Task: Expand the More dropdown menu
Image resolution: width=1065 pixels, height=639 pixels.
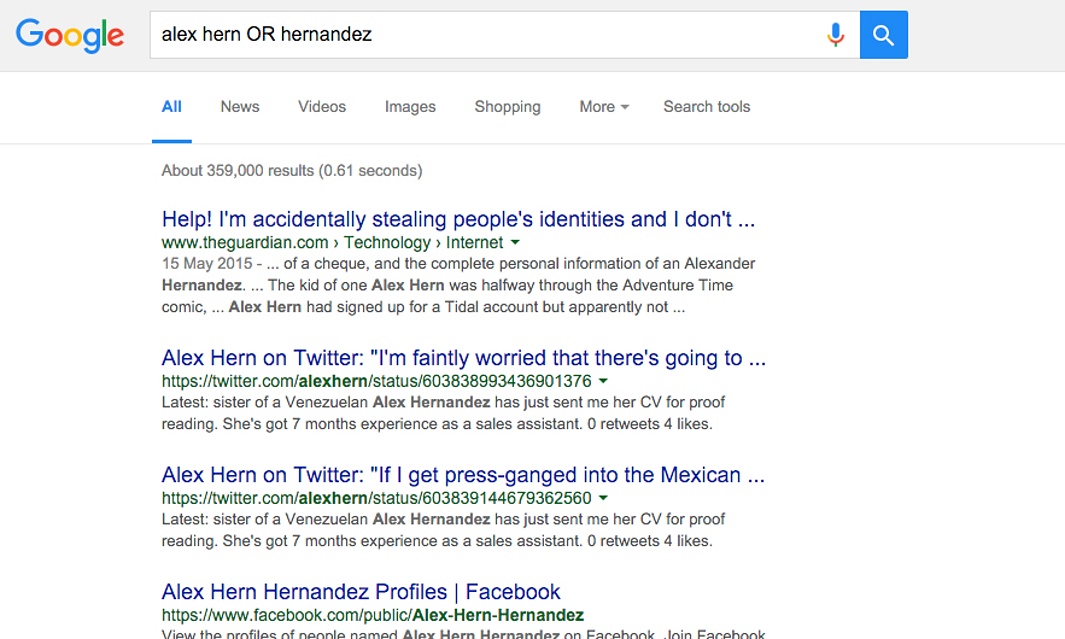Action: tap(604, 107)
